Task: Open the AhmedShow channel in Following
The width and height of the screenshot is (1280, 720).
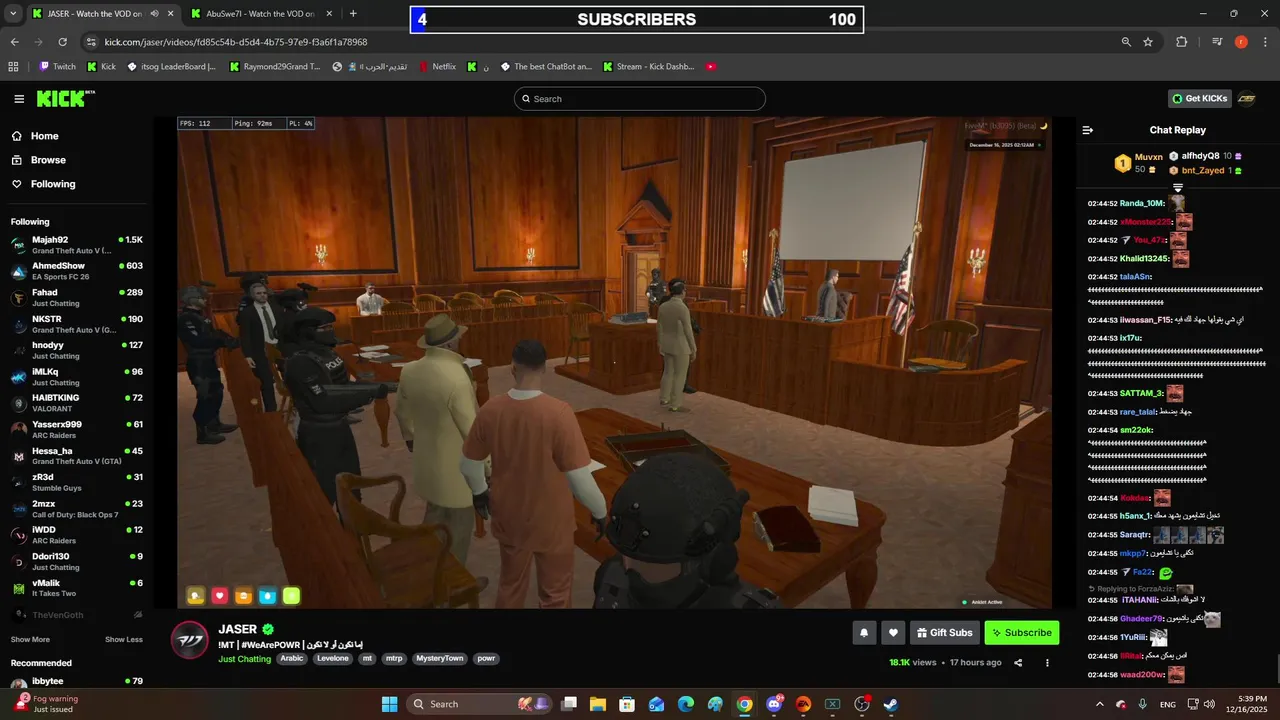Action: (x=78, y=271)
